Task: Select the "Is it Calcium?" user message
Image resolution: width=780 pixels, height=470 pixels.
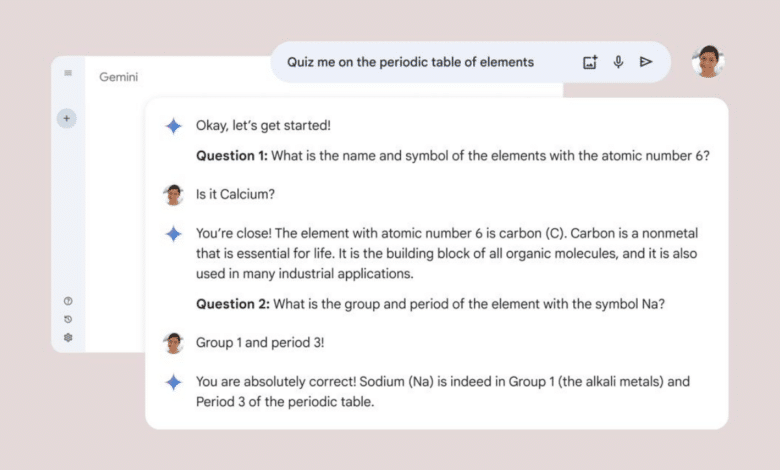Action: pos(235,195)
